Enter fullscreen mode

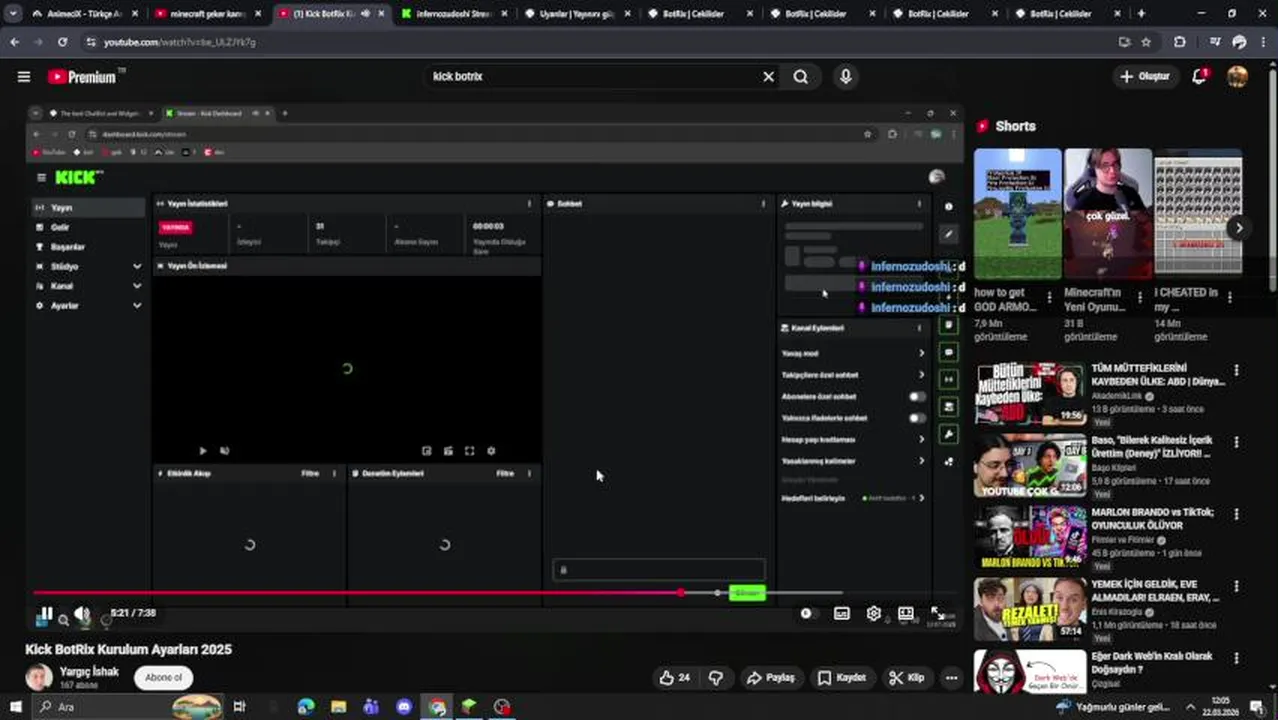[938, 614]
